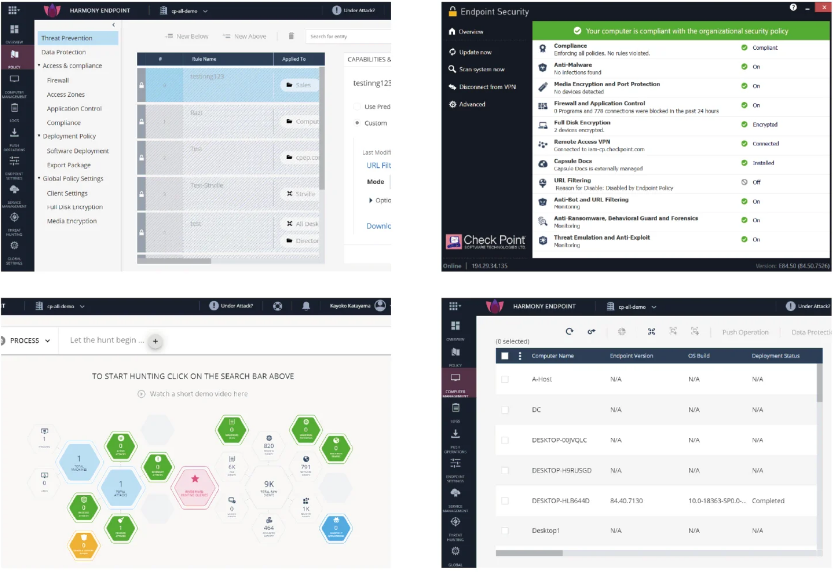The height and width of the screenshot is (579, 833).
Task: Open Push Operations icon in top-left sidebar
Action: (14, 132)
